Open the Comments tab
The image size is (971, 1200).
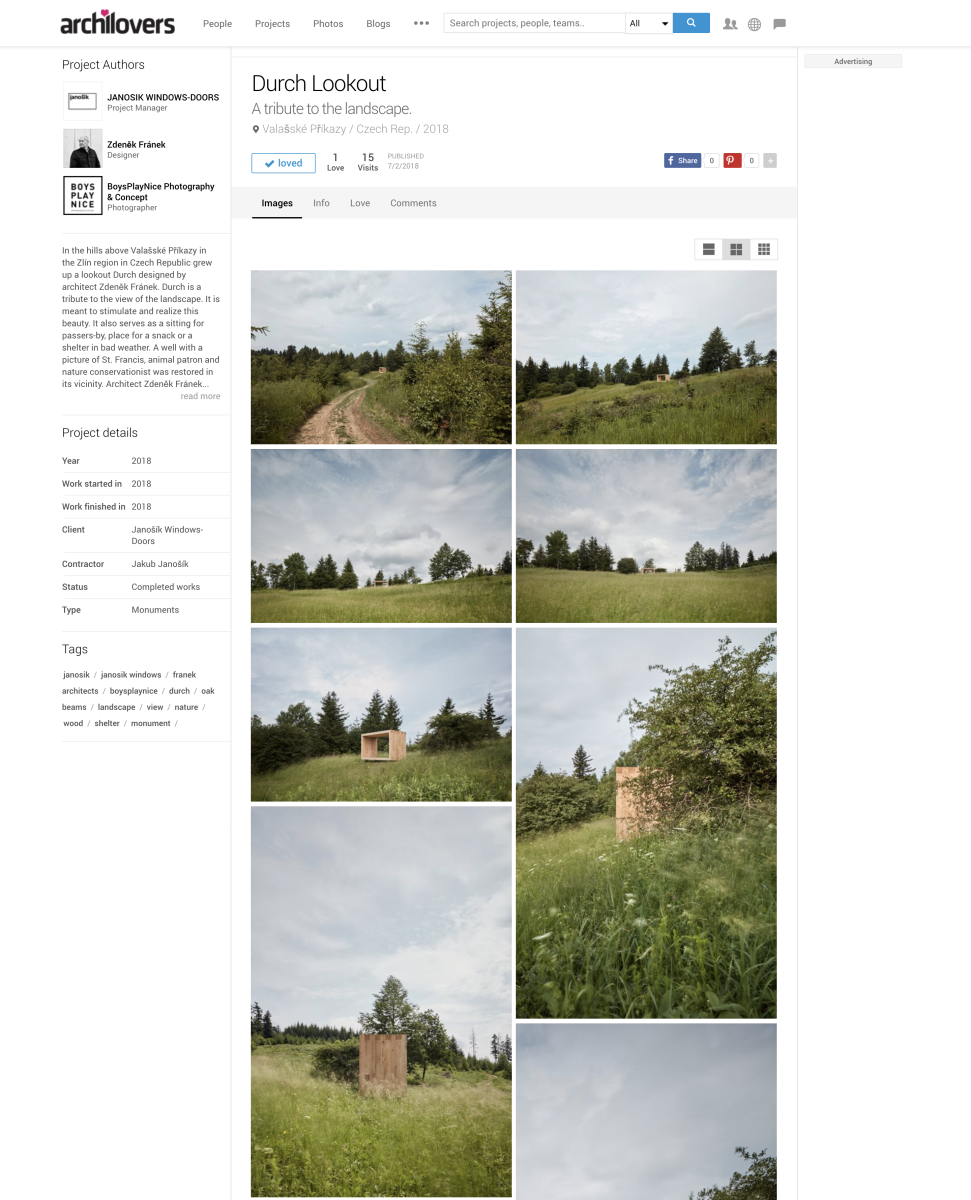click(413, 203)
